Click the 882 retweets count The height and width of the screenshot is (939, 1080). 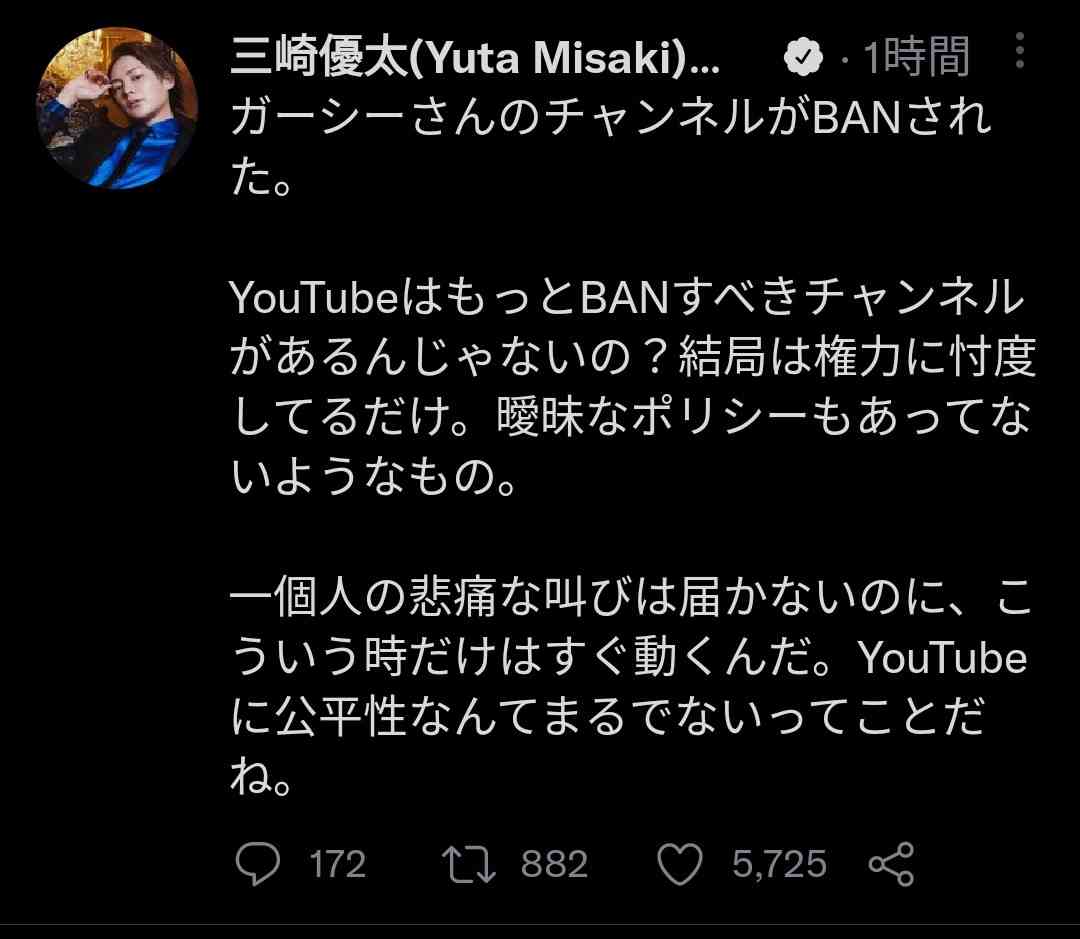pyautogui.click(x=554, y=864)
